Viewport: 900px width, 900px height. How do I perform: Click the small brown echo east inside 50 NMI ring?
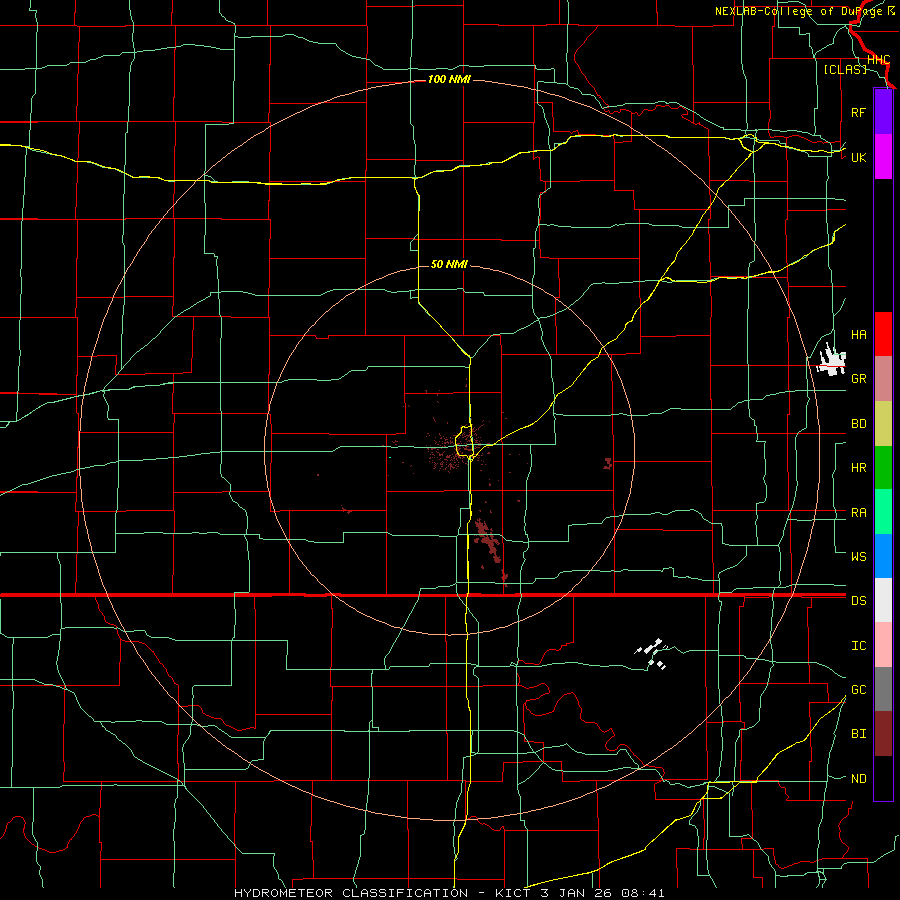pyautogui.click(x=608, y=463)
